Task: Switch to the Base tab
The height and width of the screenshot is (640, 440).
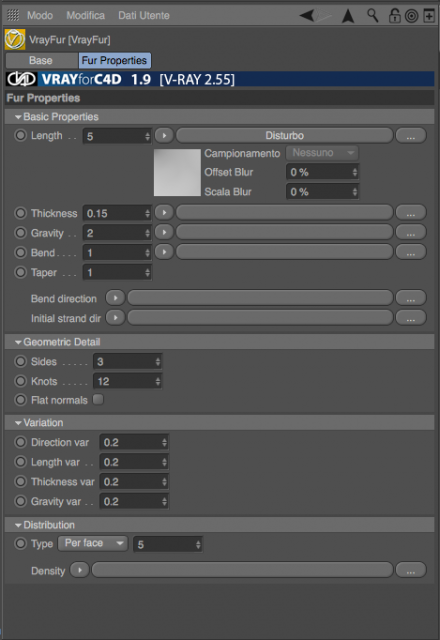Action: [41, 60]
